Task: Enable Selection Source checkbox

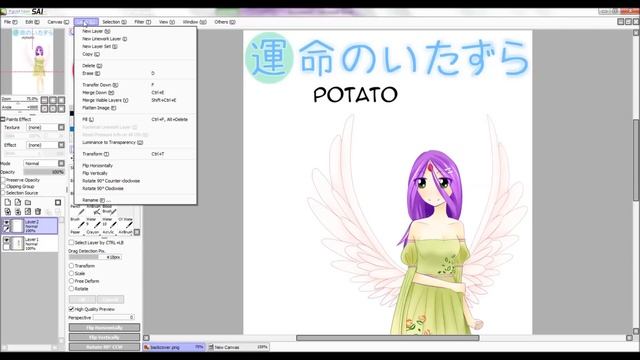Action: pyautogui.click(x=3, y=193)
